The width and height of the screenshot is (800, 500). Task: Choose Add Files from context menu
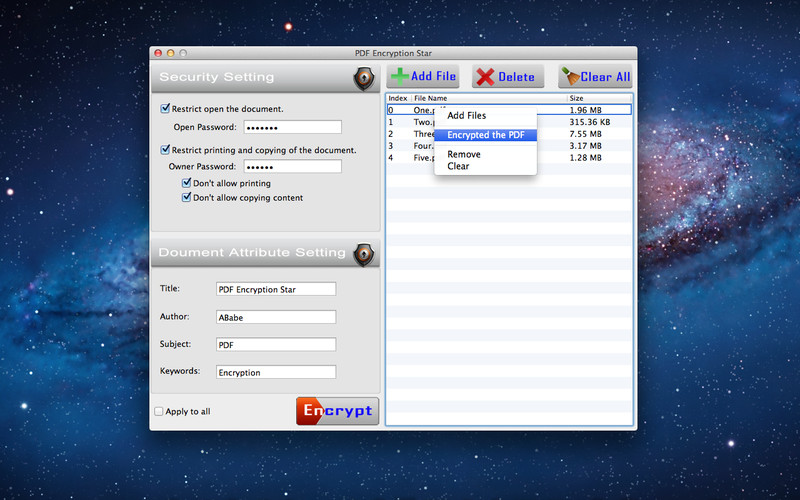pyautogui.click(x=466, y=116)
